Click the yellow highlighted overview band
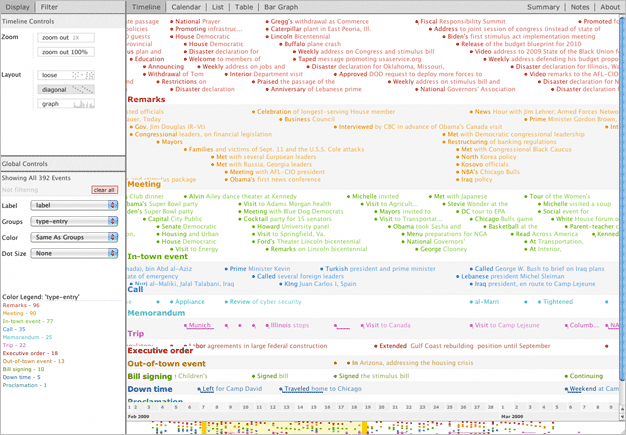This screenshot has width=626, height=435. point(284,428)
